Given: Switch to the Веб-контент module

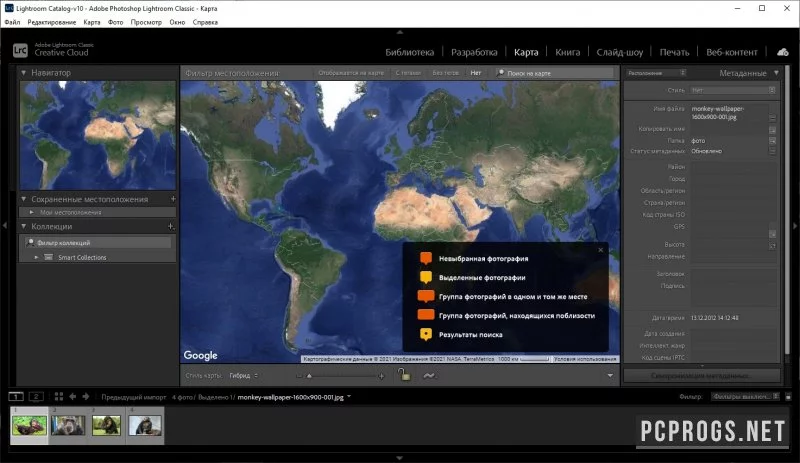Looking at the screenshot, I should (732, 52).
